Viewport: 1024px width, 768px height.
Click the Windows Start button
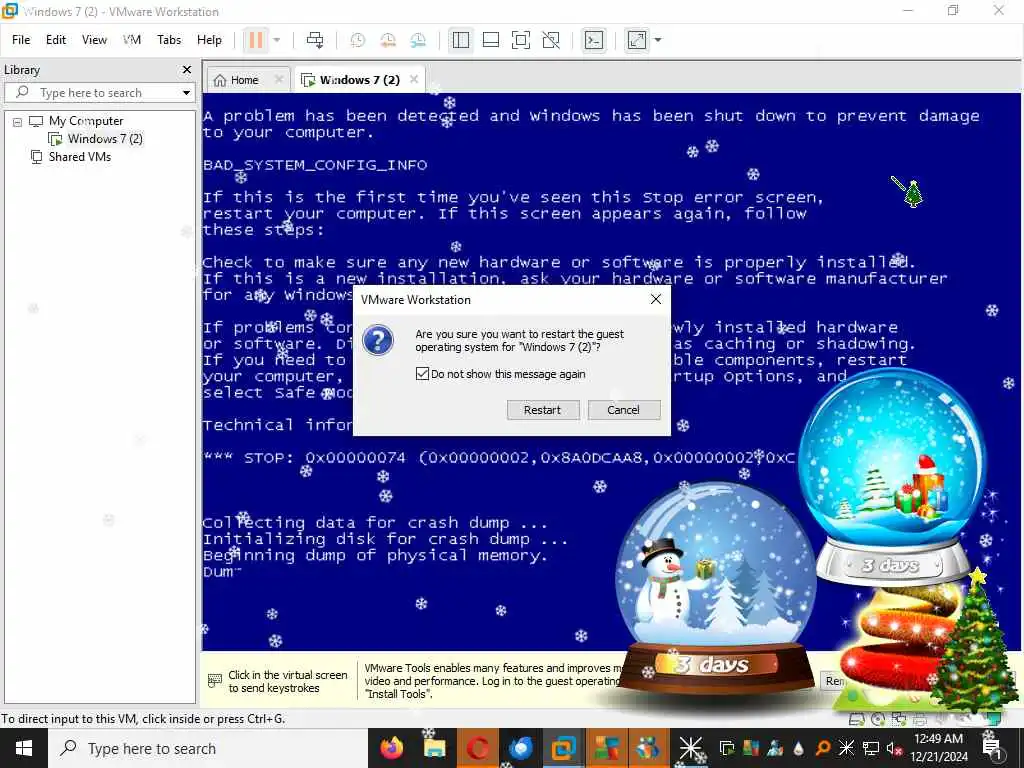click(x=24, y=748)
